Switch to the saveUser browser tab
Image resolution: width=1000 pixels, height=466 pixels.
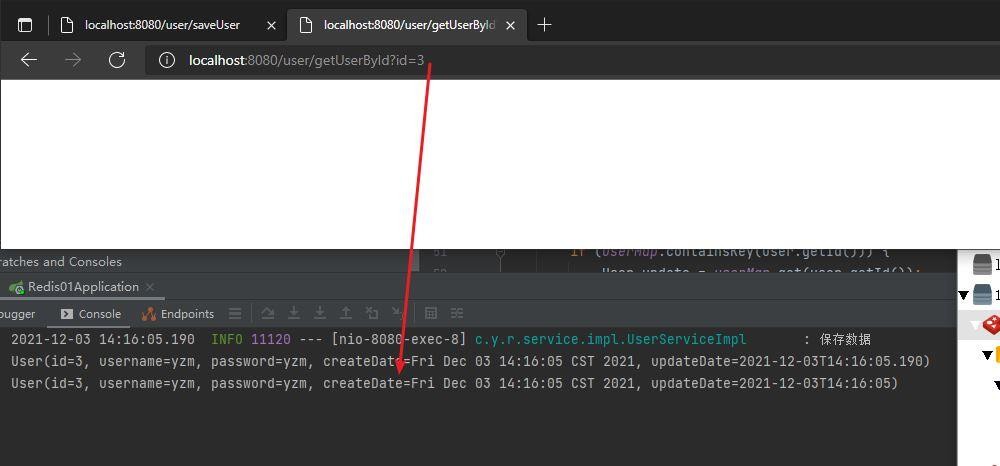click(160, 25)
